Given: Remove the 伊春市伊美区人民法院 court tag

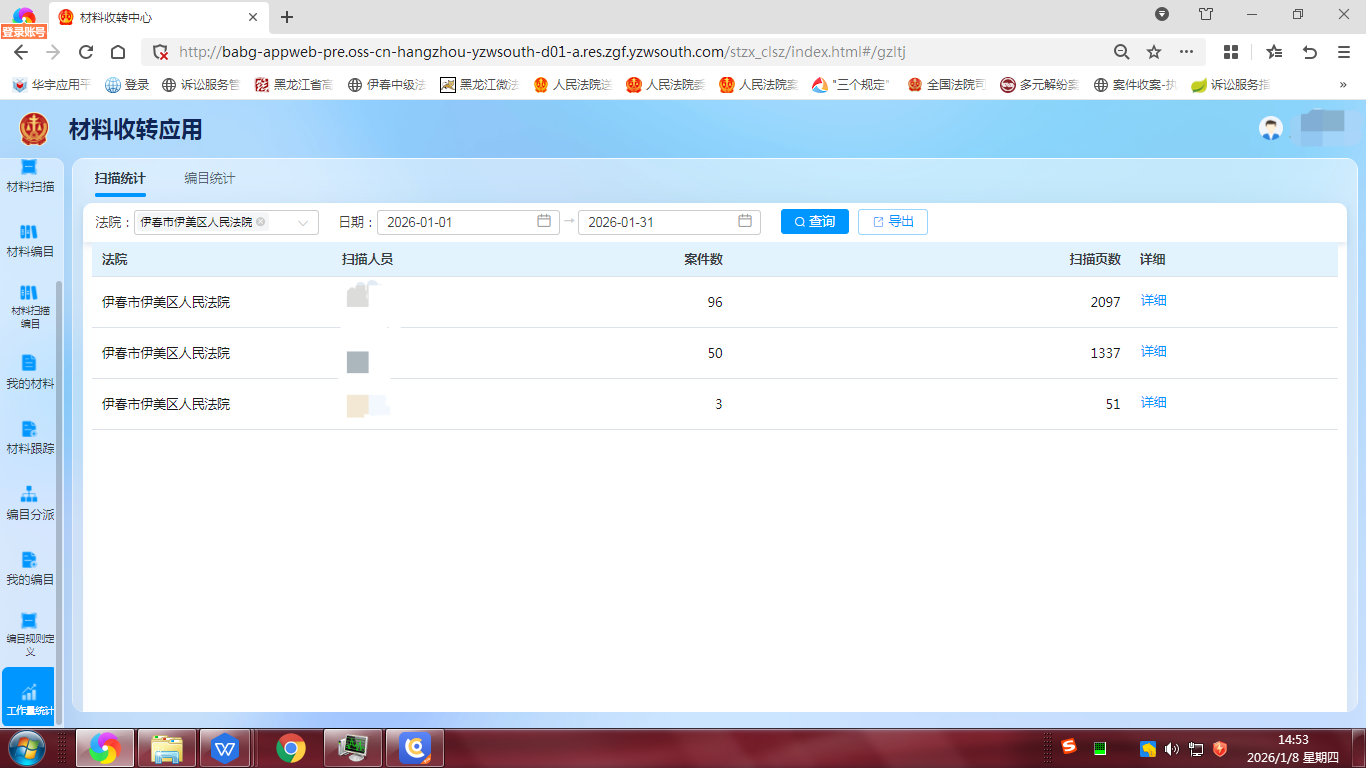Looking at the screenshot, I should (261, 222).
